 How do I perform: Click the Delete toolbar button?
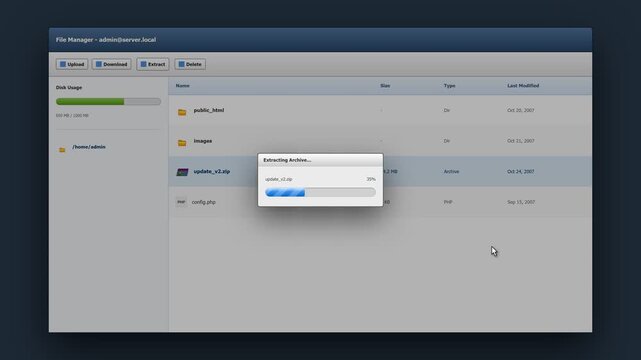point(190,64)
